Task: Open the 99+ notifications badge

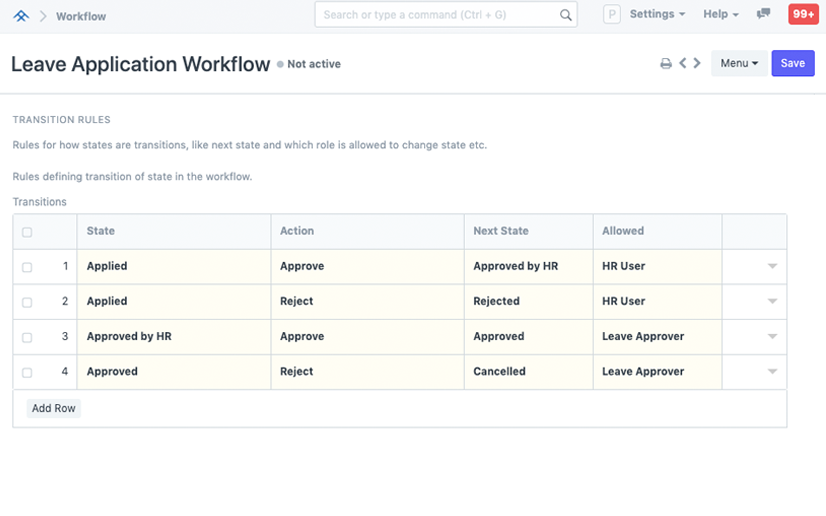Action: coord(802,15)
